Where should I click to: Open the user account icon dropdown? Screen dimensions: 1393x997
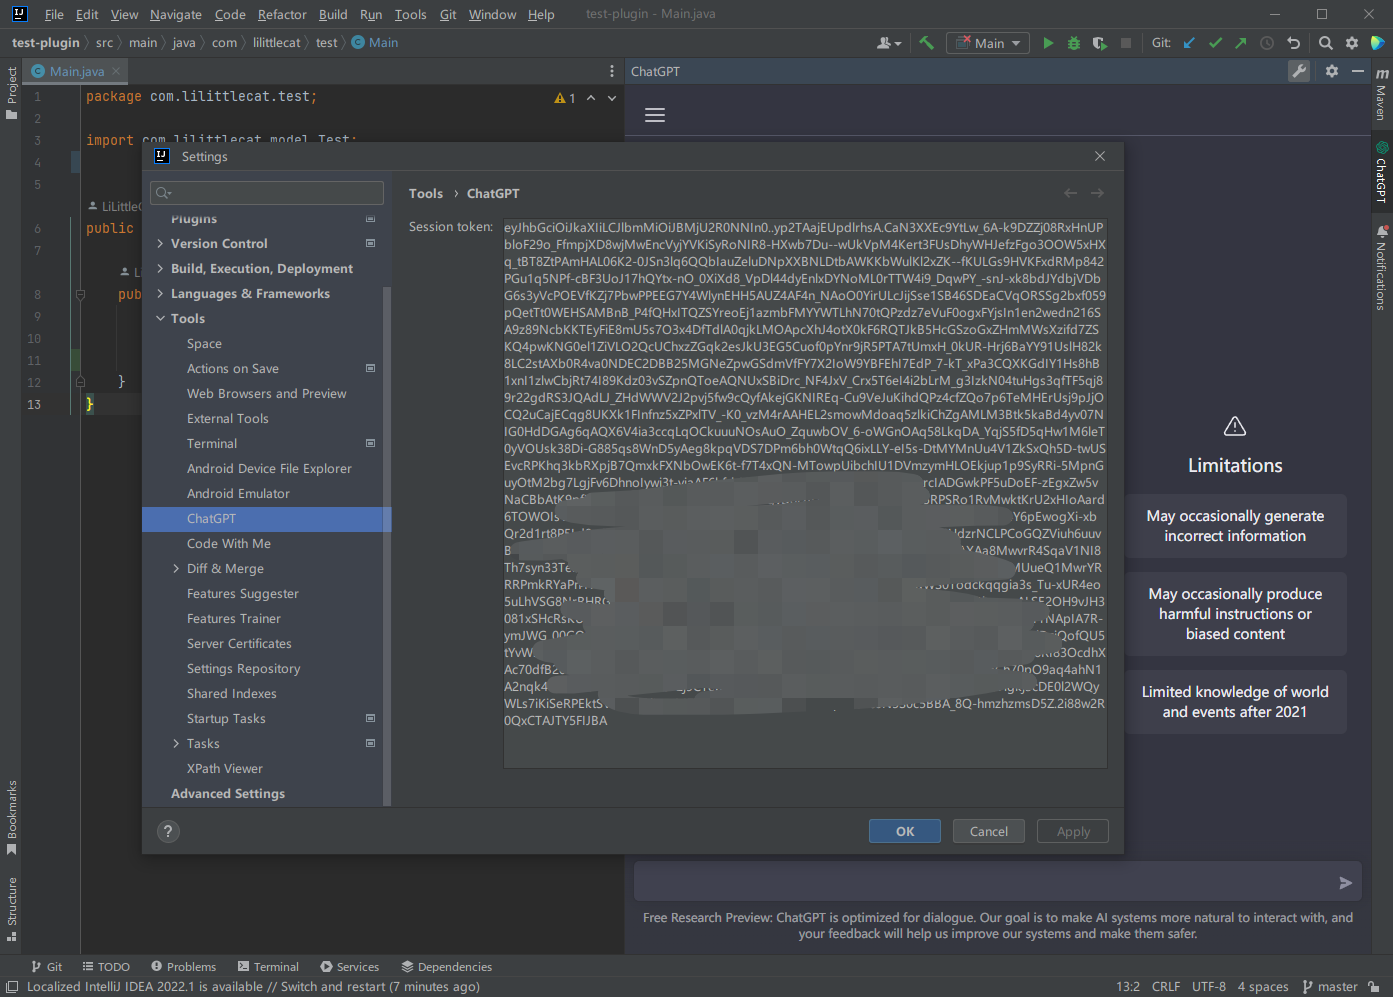[x=889, y=43]
